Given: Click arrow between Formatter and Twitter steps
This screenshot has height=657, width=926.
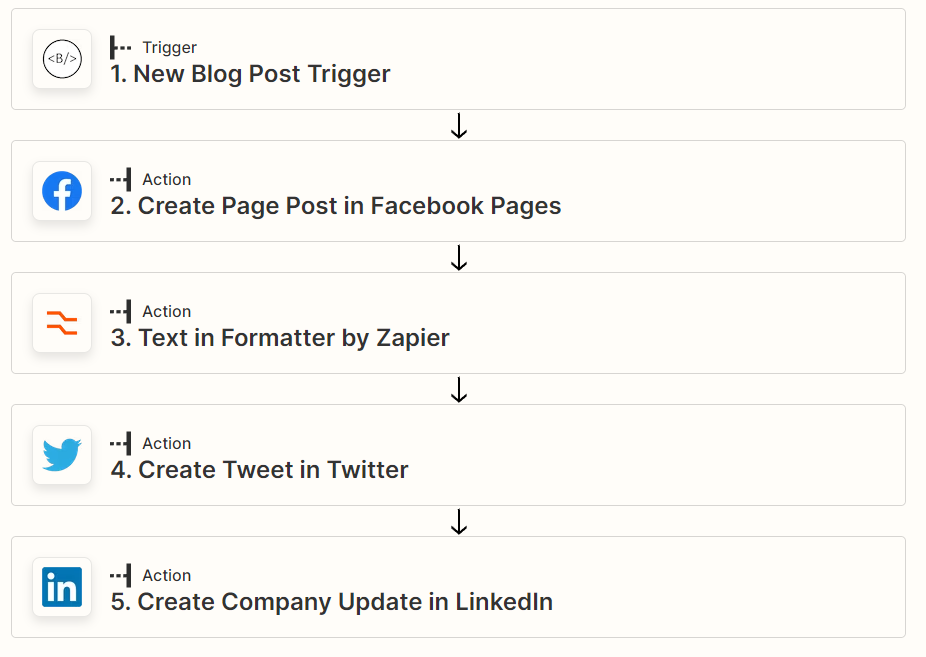Looking at the screenshot, I should tap(459, 390).
